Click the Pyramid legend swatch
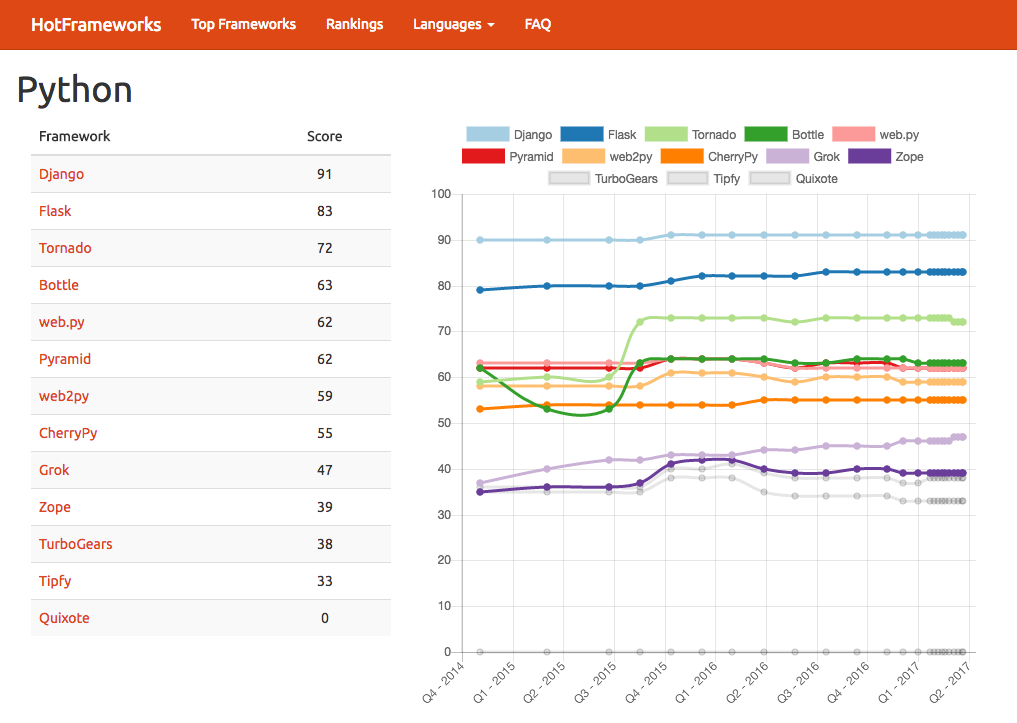This screenshot has width=1017, height=723. [x=486, y=156]
